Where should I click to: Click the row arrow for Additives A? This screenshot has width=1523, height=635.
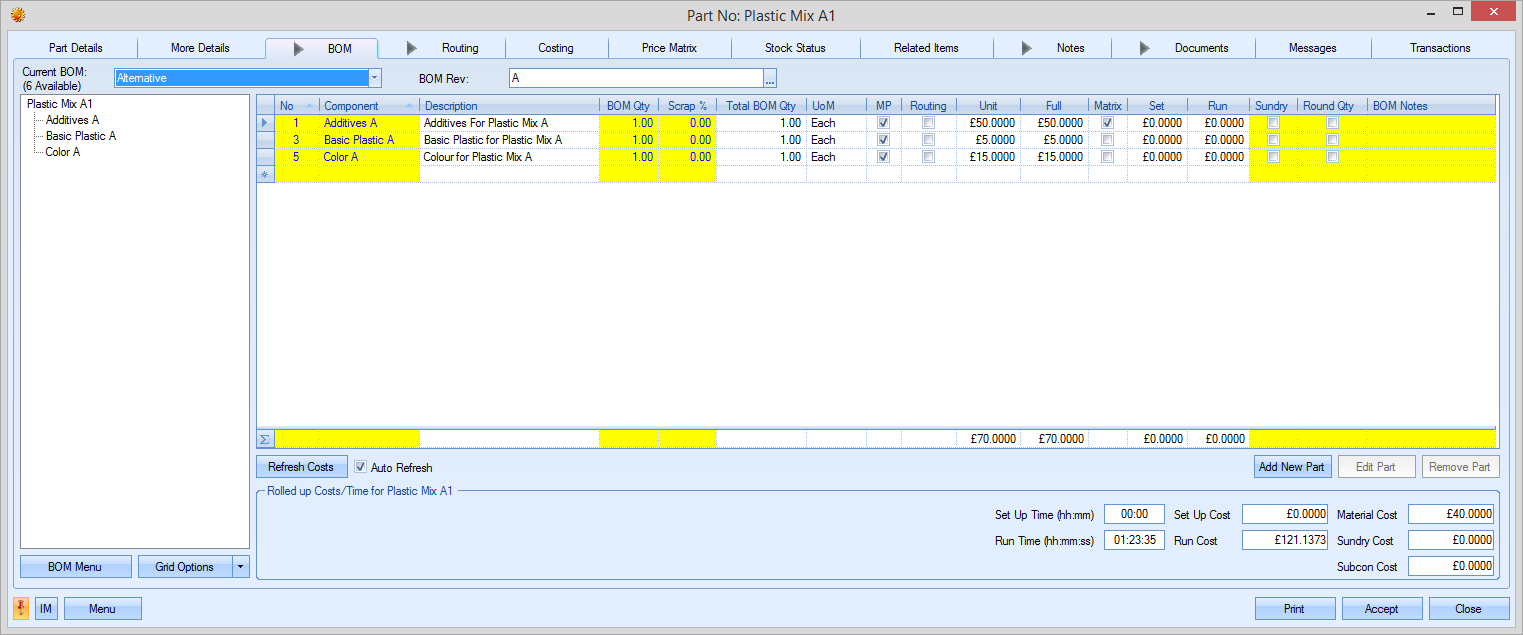coord(265,123)
